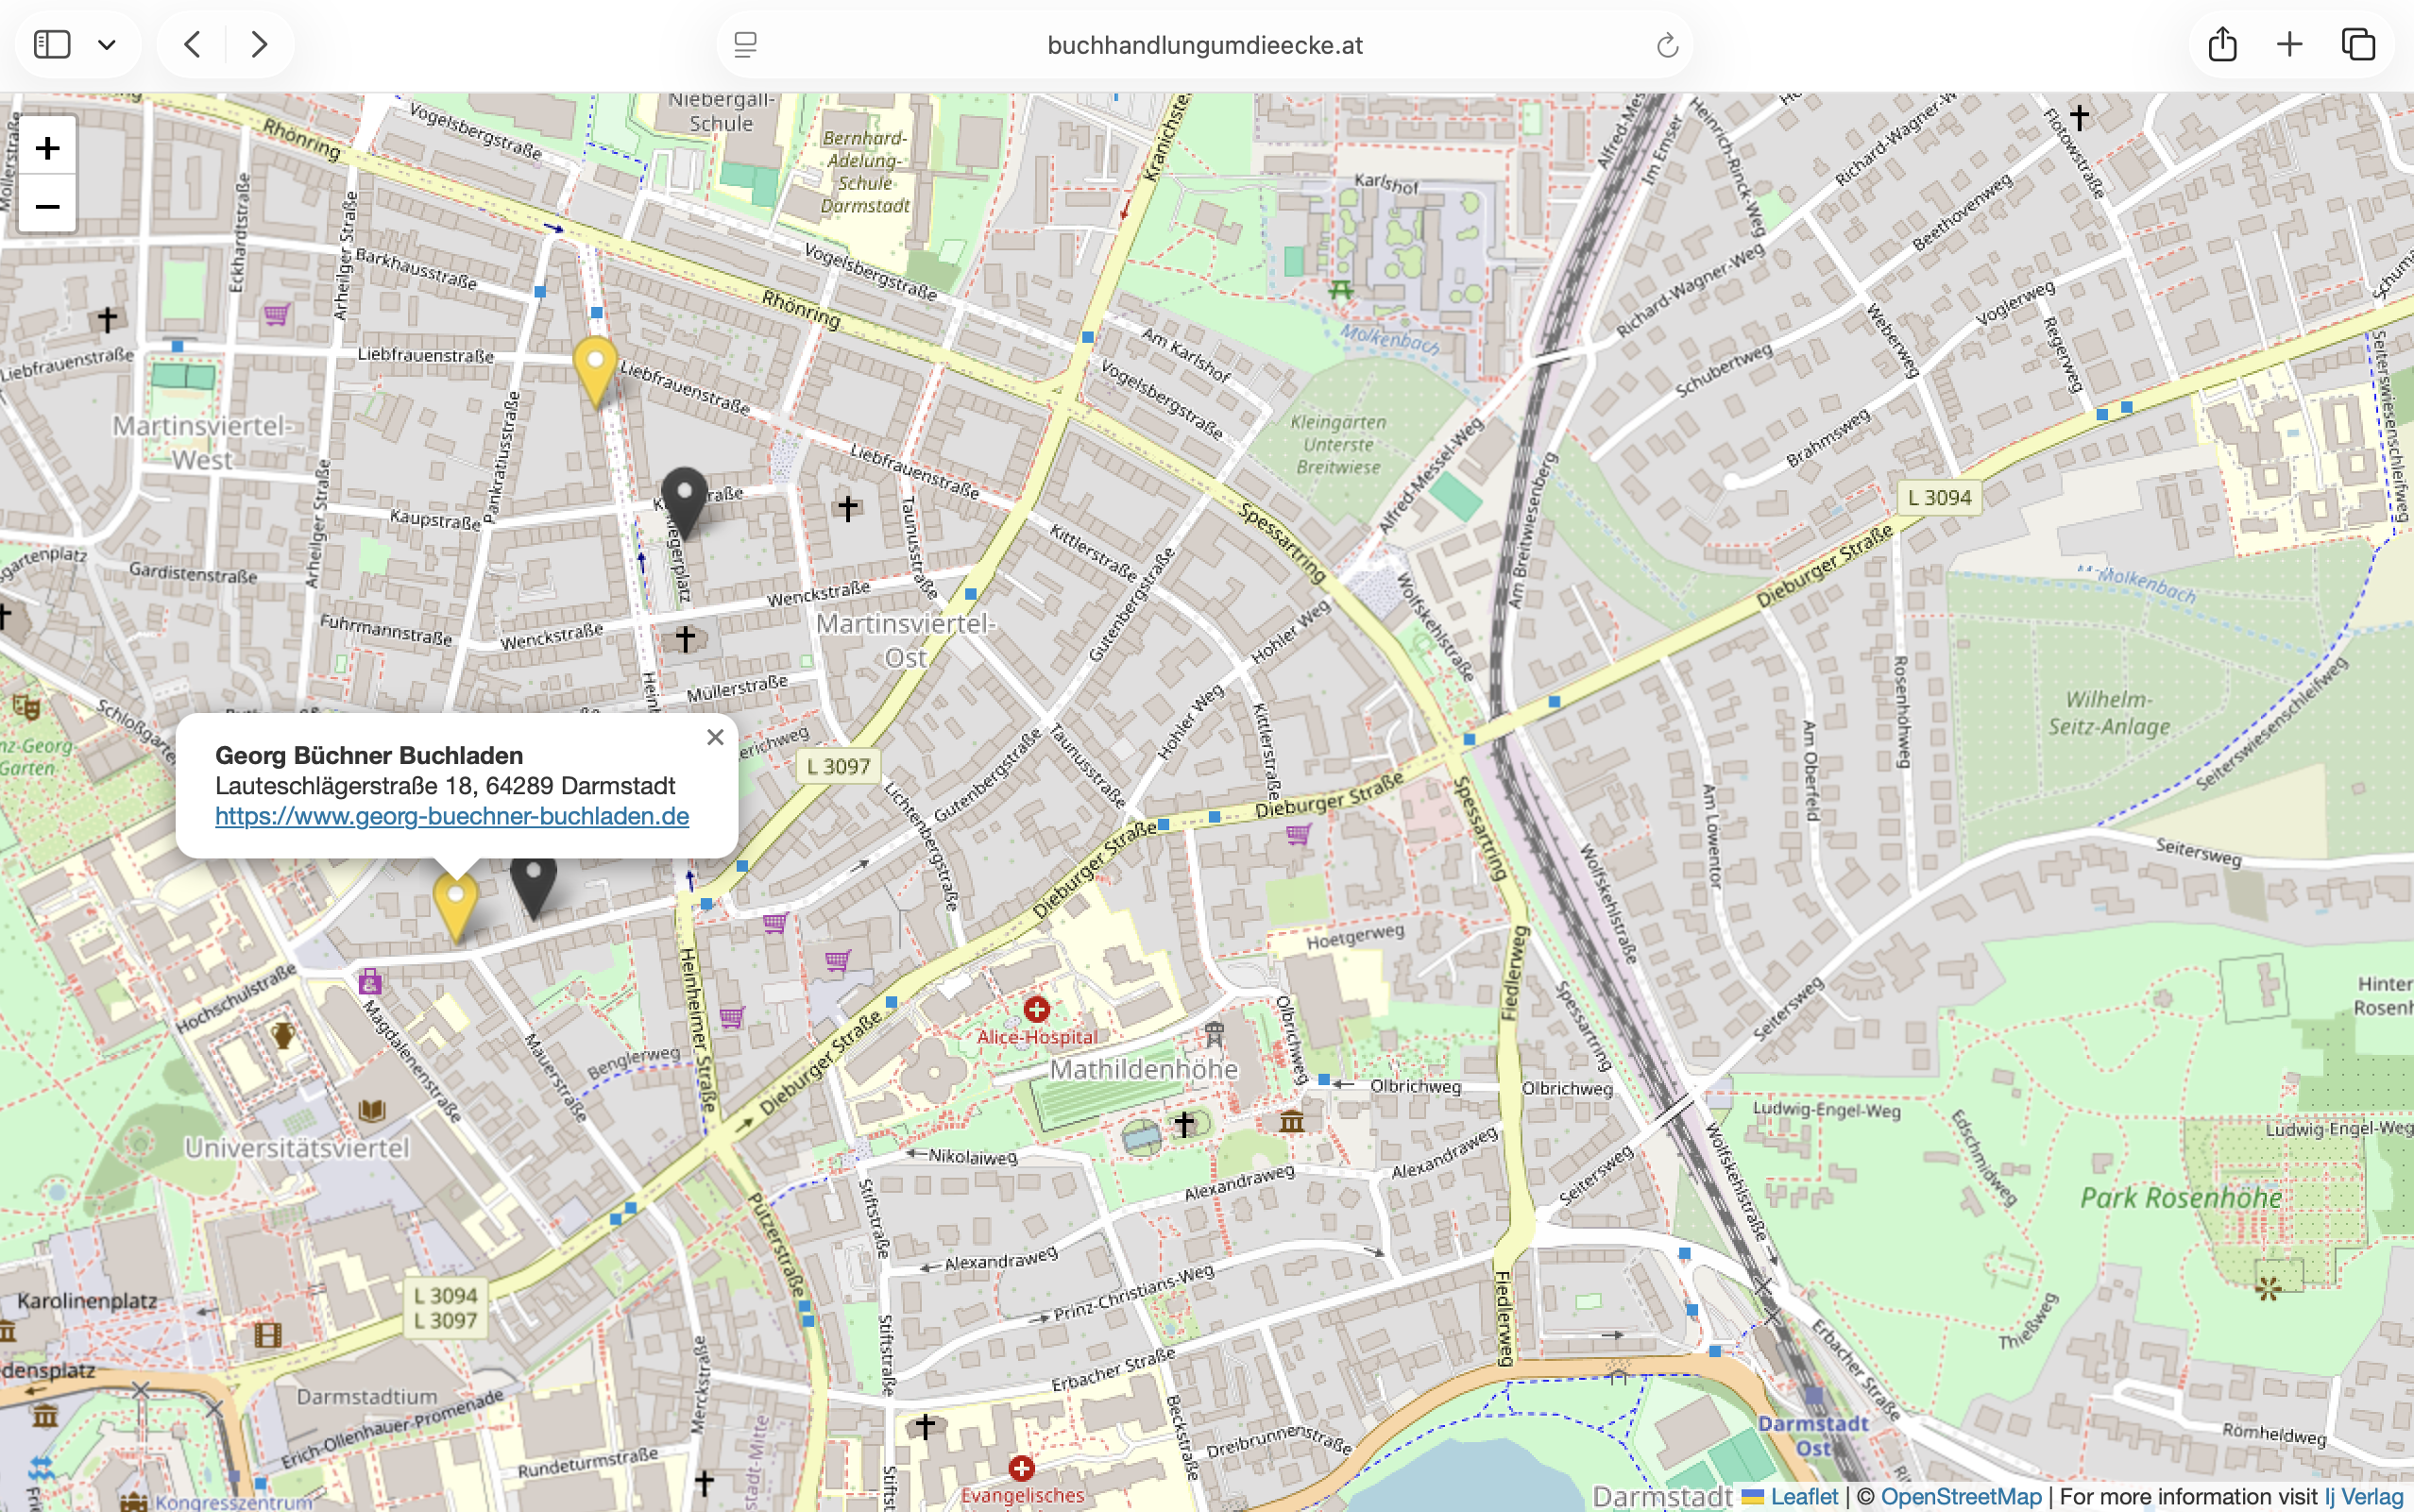This screenshot has height=1512, width=2414.
Task: Open the page menu in the address bar
Action: click(745, 45)
